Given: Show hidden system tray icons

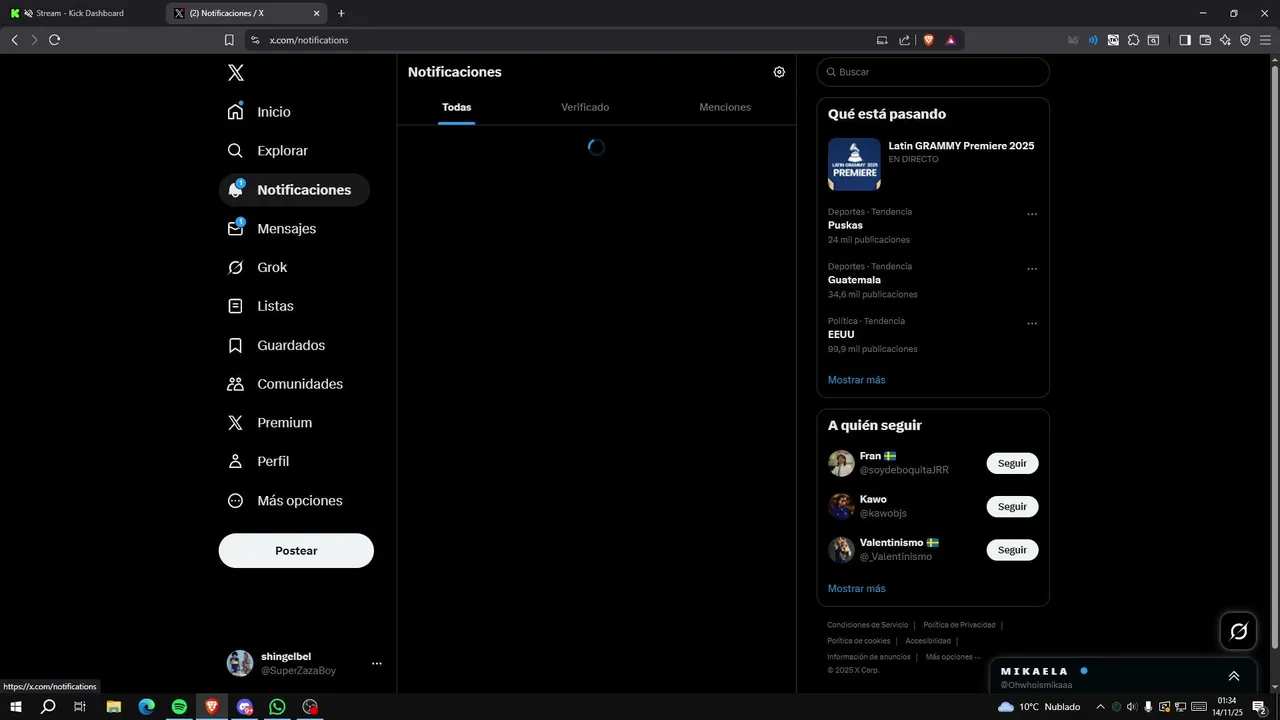Looking at the screenshot, I should [1100, 707].
